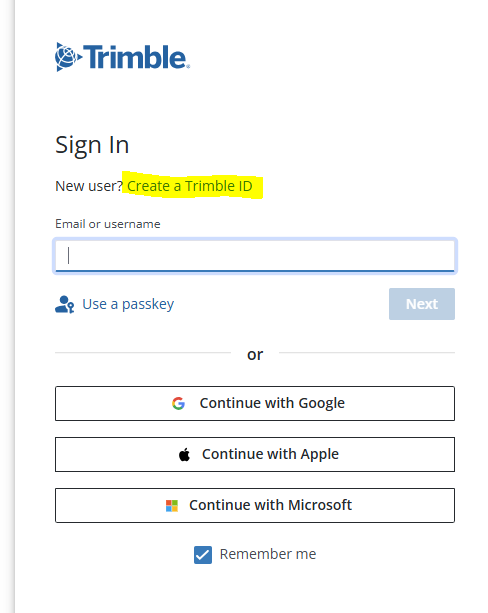
Task: Open the Create a Trimble ID link
Action: click(x=190, y=186)
